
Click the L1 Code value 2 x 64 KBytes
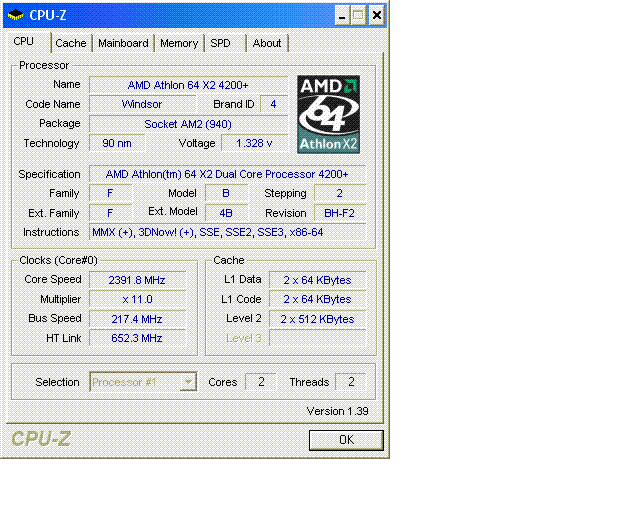[x=318, y=299]
